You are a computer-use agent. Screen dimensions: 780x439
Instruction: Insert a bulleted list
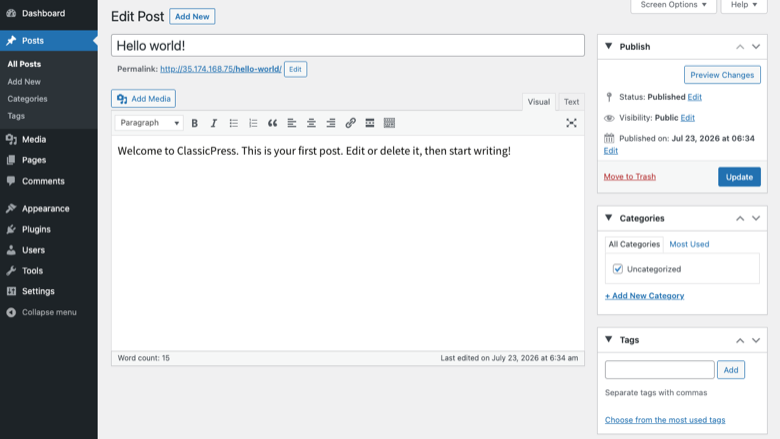tap(233, 123)
